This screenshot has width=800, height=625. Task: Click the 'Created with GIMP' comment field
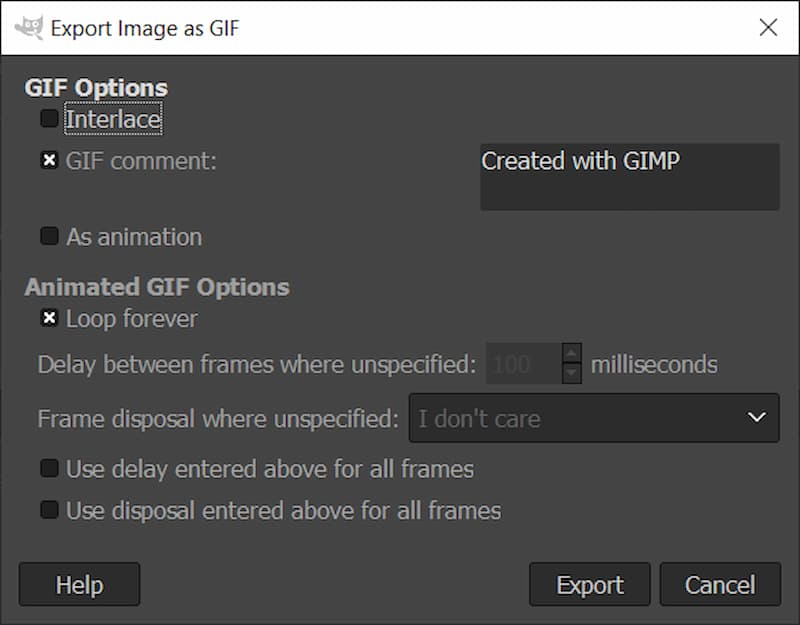629,176
